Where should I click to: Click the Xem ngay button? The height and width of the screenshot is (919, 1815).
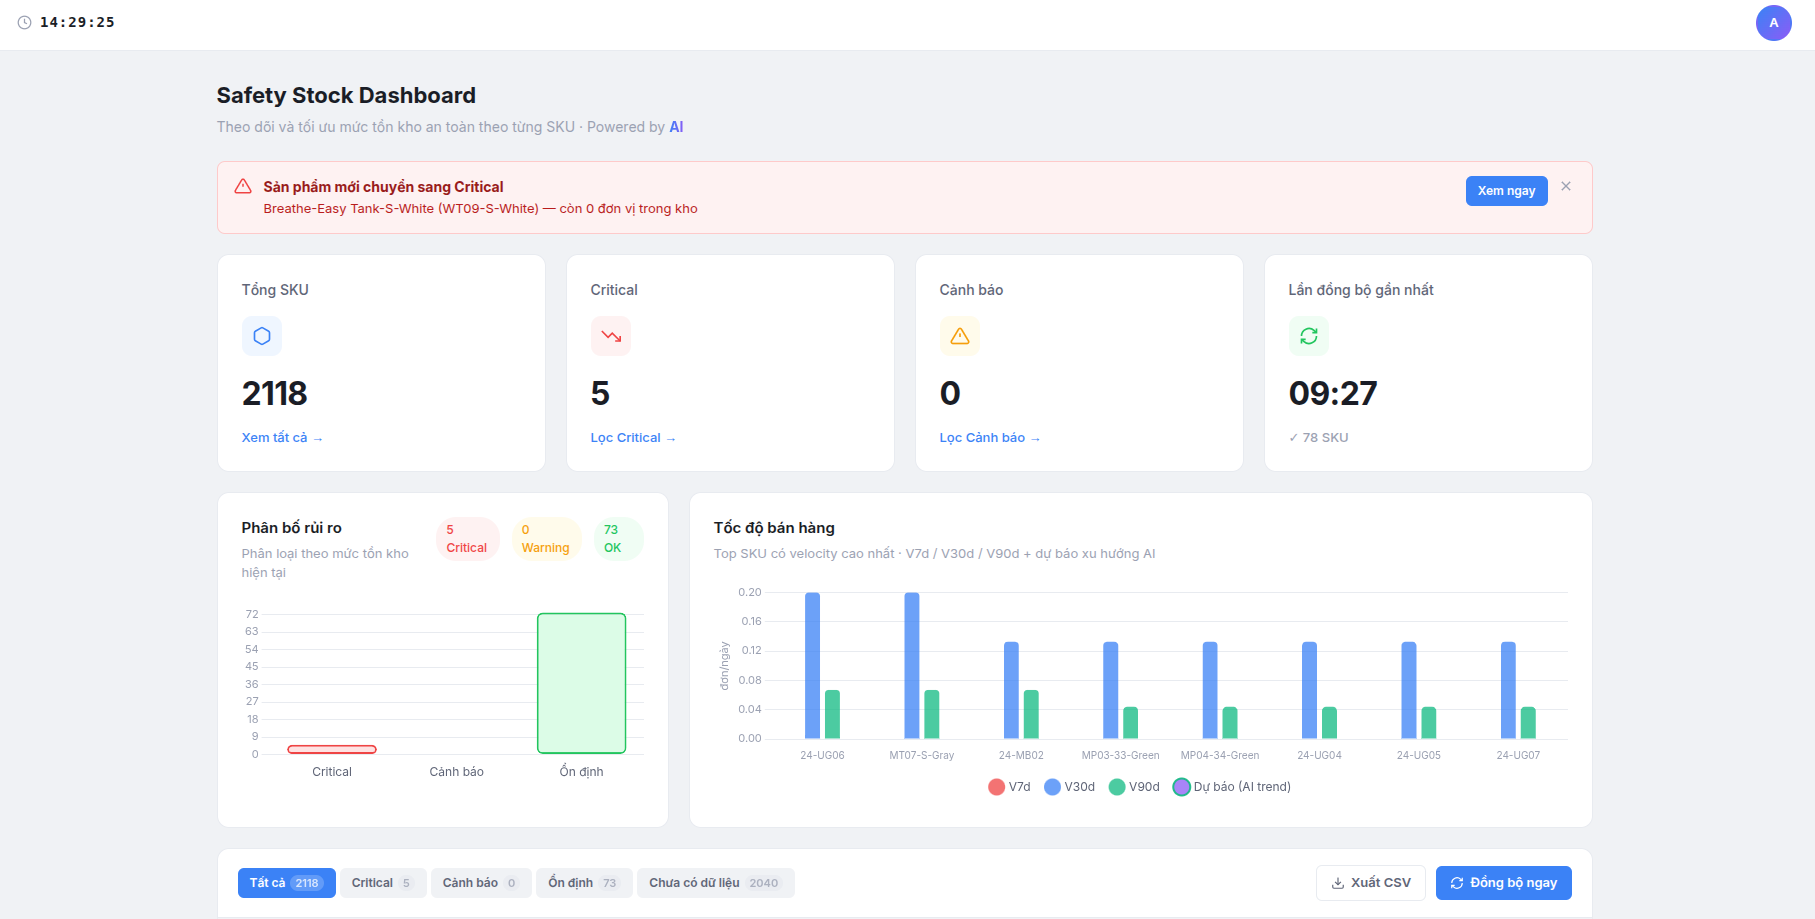pyautogui.click(x=1506, y=191)
